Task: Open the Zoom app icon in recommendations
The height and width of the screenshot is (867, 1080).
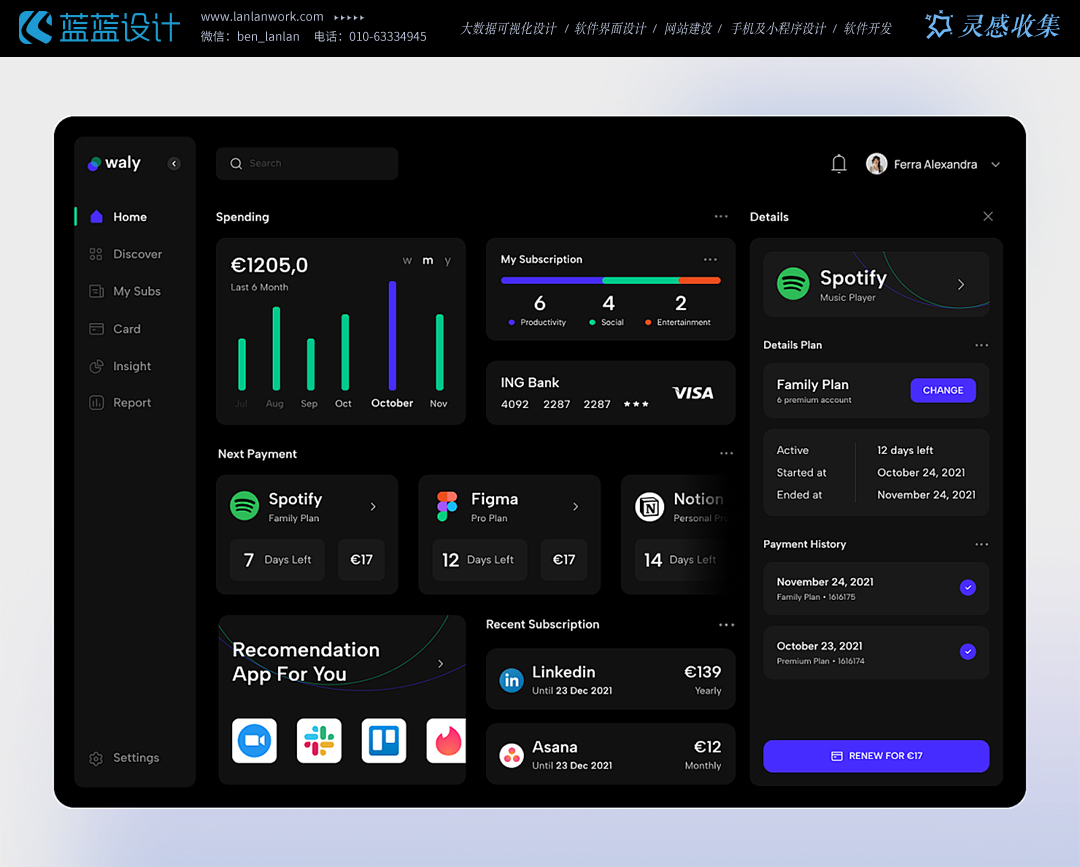Action: [x=254, y=741]
